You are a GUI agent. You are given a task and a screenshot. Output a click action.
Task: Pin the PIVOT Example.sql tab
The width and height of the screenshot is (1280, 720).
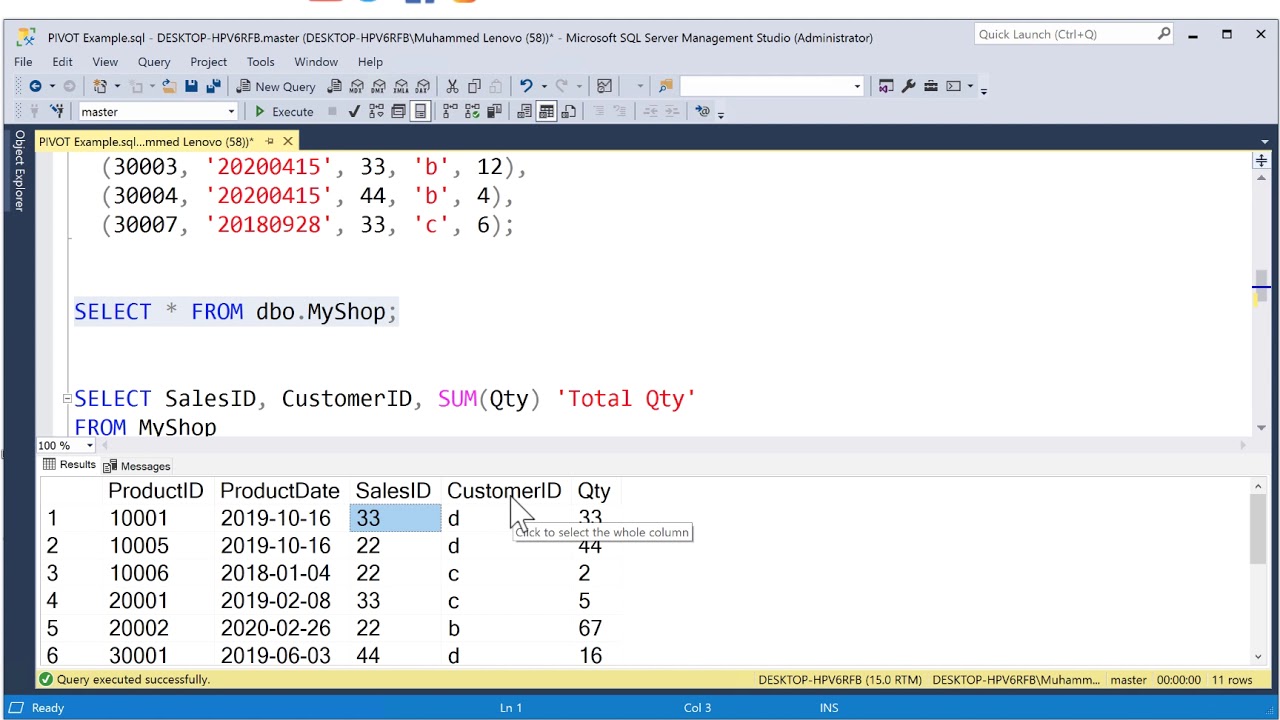(269, 142)
